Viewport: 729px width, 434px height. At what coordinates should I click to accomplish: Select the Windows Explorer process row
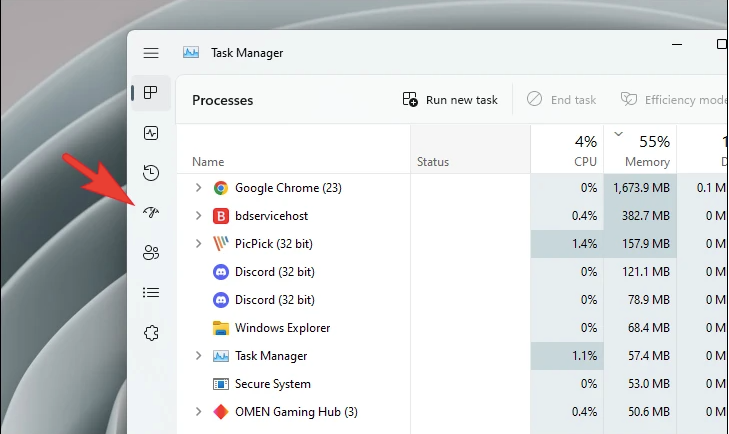point(282,328)
